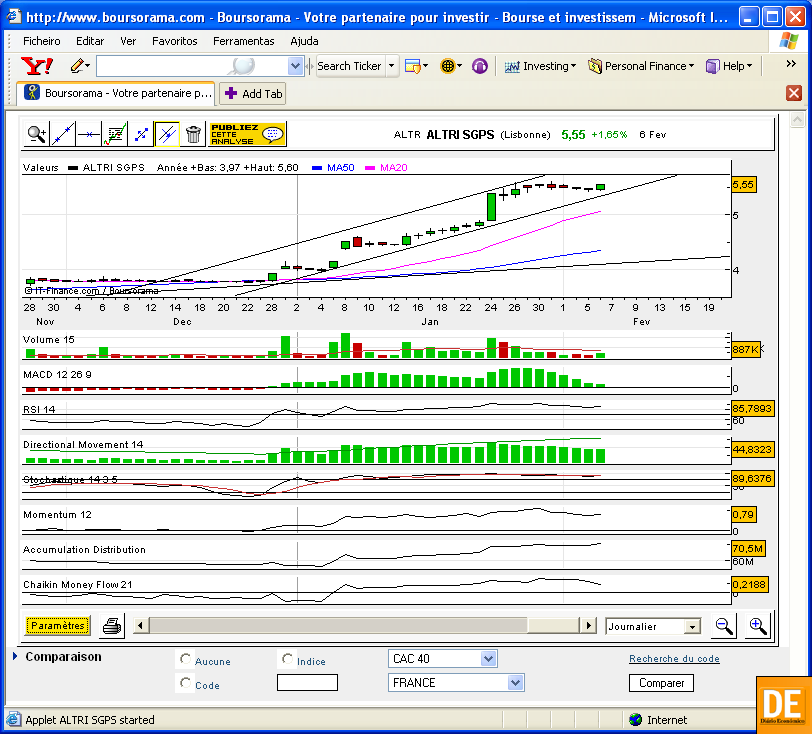
Task: Click the Chaikin Money Flow 21 label
Action: pos(78,584)
